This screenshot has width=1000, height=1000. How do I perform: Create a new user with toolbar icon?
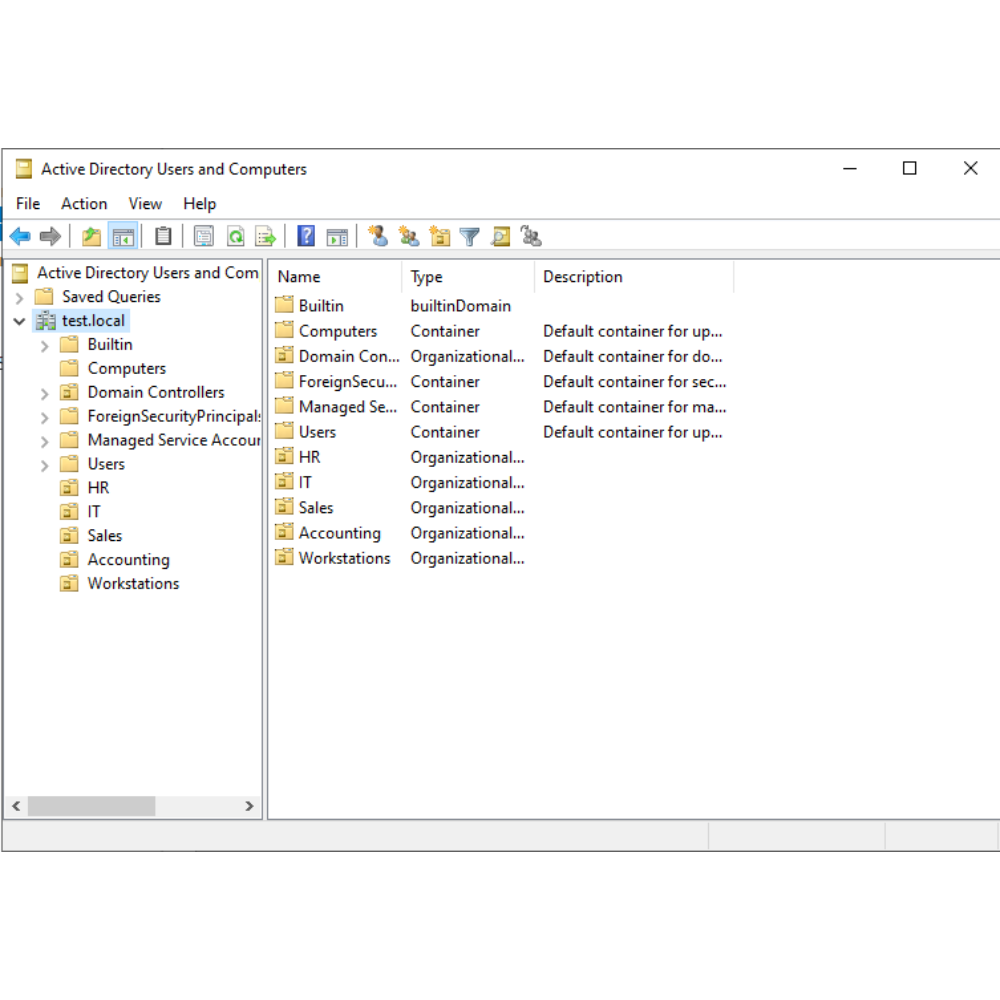click(x=378, y=236)
